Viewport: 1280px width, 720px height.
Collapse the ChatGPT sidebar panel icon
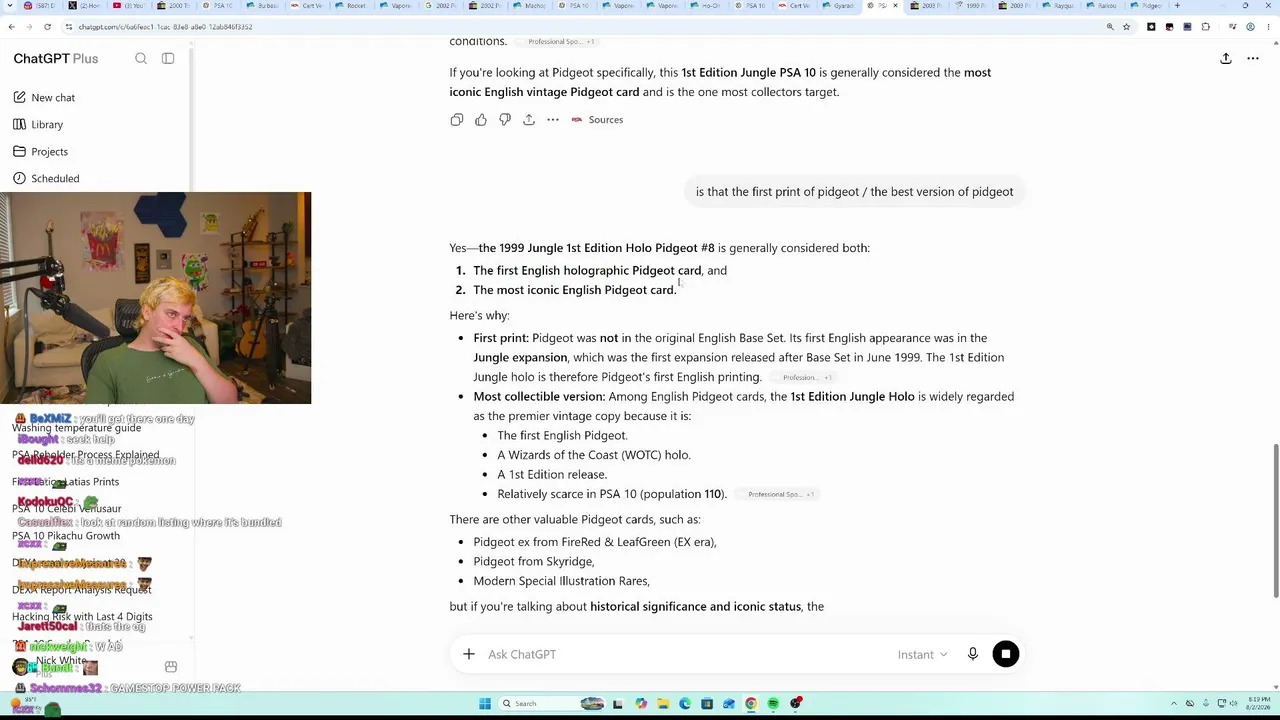(x=168, y=59)
